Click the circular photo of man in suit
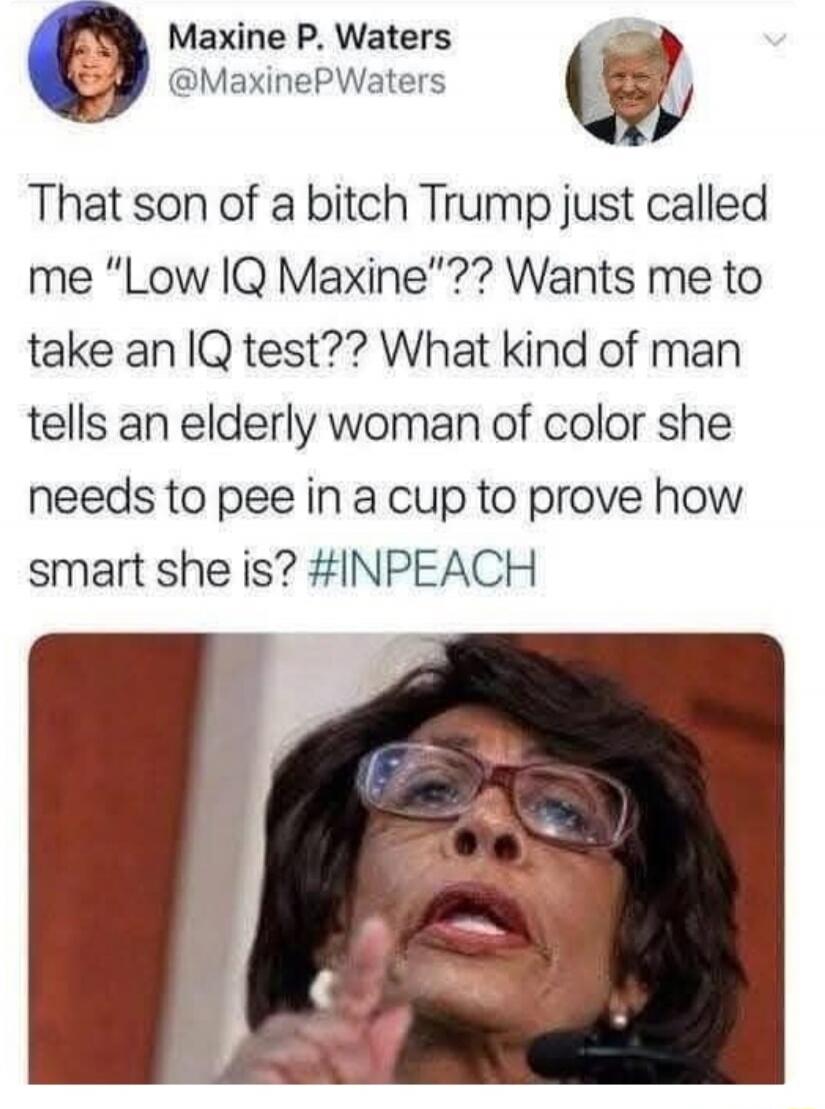 pos(630,81)
